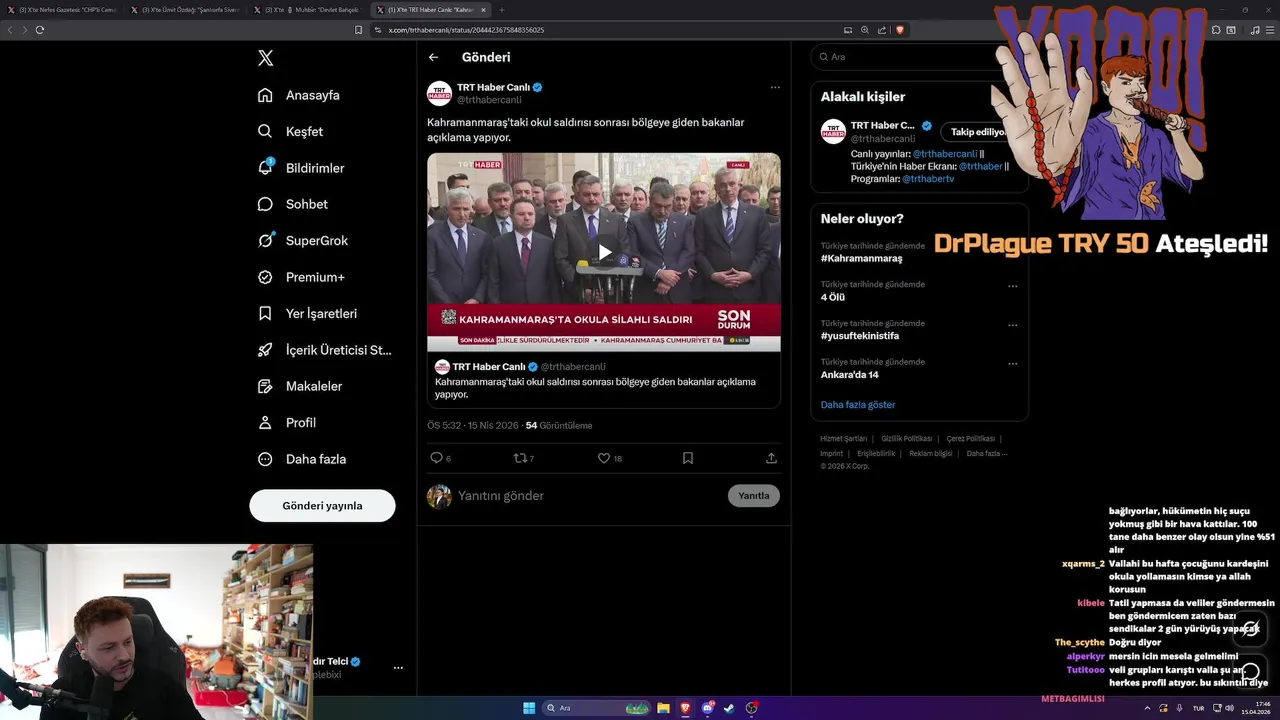Switch to the Muhbir Devlet Bahçeli tab

click(308, 10)
